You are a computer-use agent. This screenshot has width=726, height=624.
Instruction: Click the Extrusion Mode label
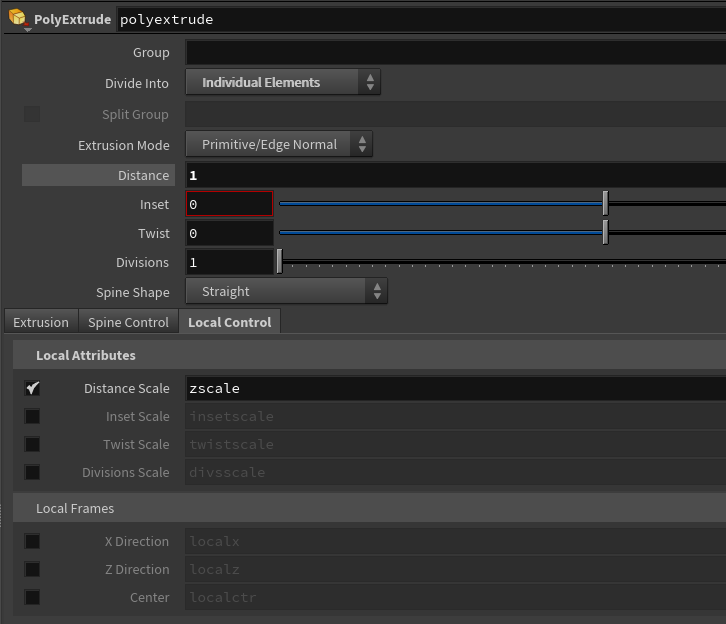tap(124, 145)
